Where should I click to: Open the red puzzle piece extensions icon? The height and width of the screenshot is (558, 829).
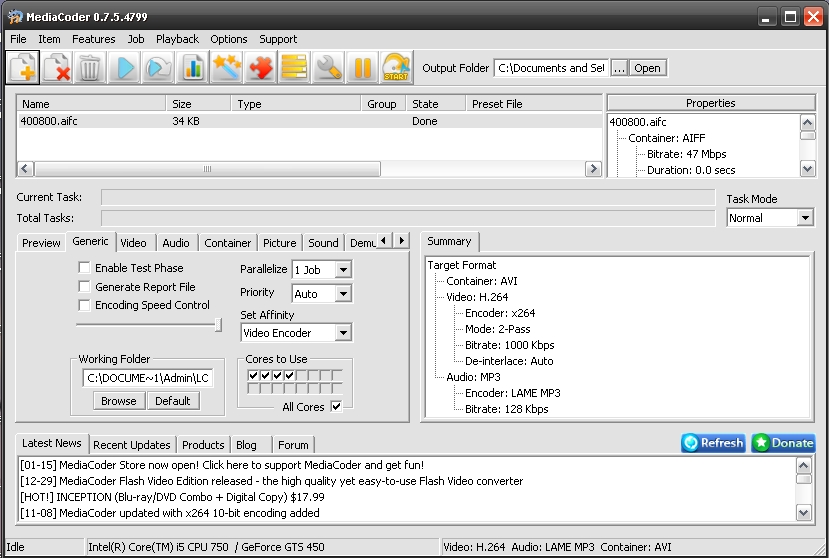tap(260, 68)
